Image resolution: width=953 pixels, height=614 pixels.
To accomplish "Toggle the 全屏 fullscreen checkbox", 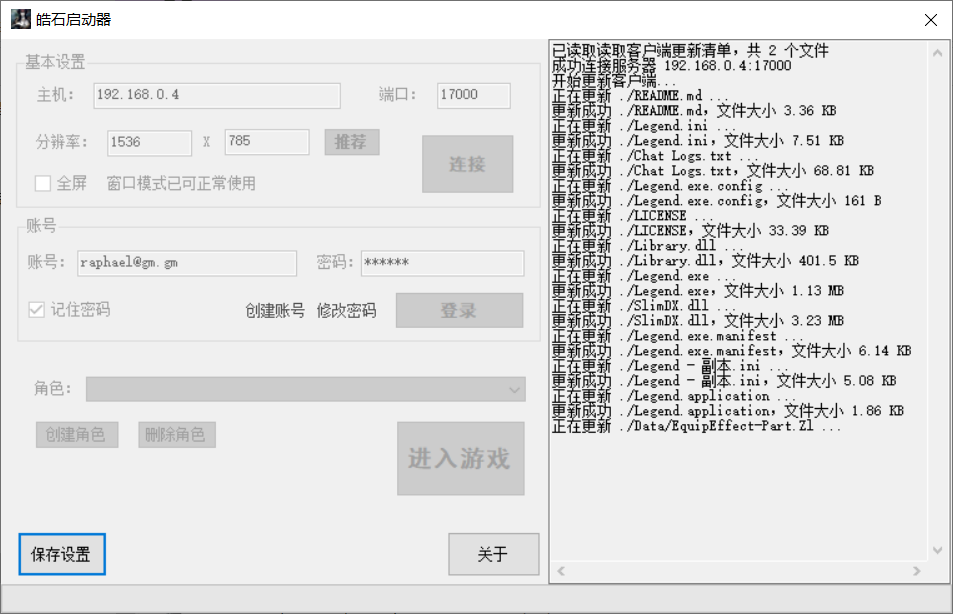I will [43, 183].
